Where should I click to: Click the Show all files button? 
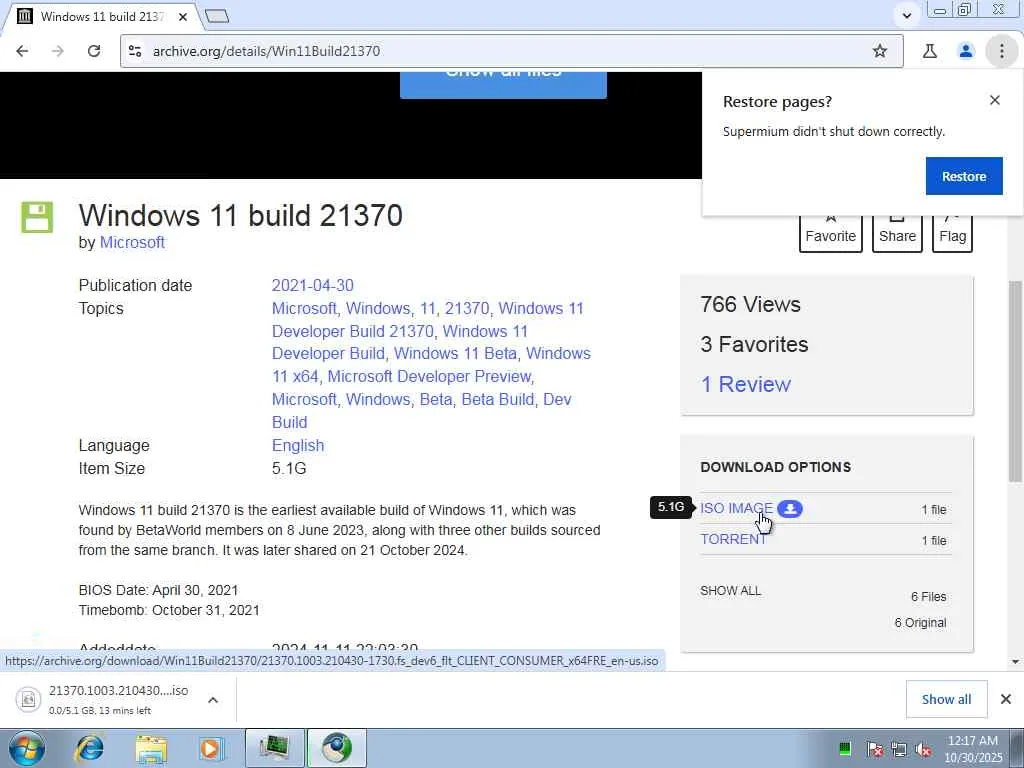tap(503, 85)
